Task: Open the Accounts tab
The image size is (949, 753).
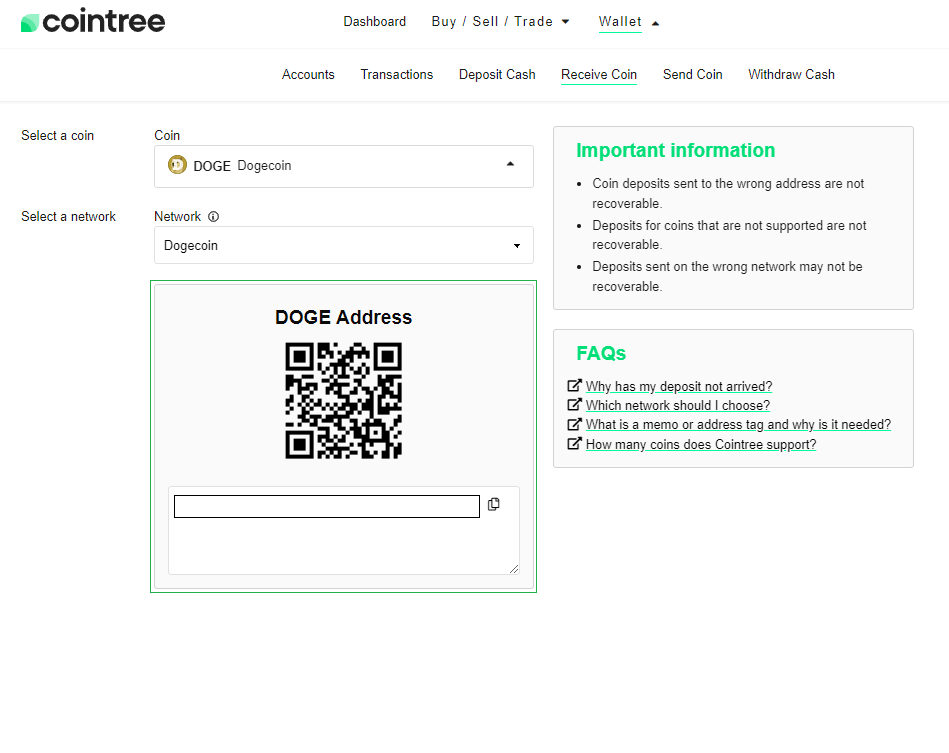Action: point(308,74)
